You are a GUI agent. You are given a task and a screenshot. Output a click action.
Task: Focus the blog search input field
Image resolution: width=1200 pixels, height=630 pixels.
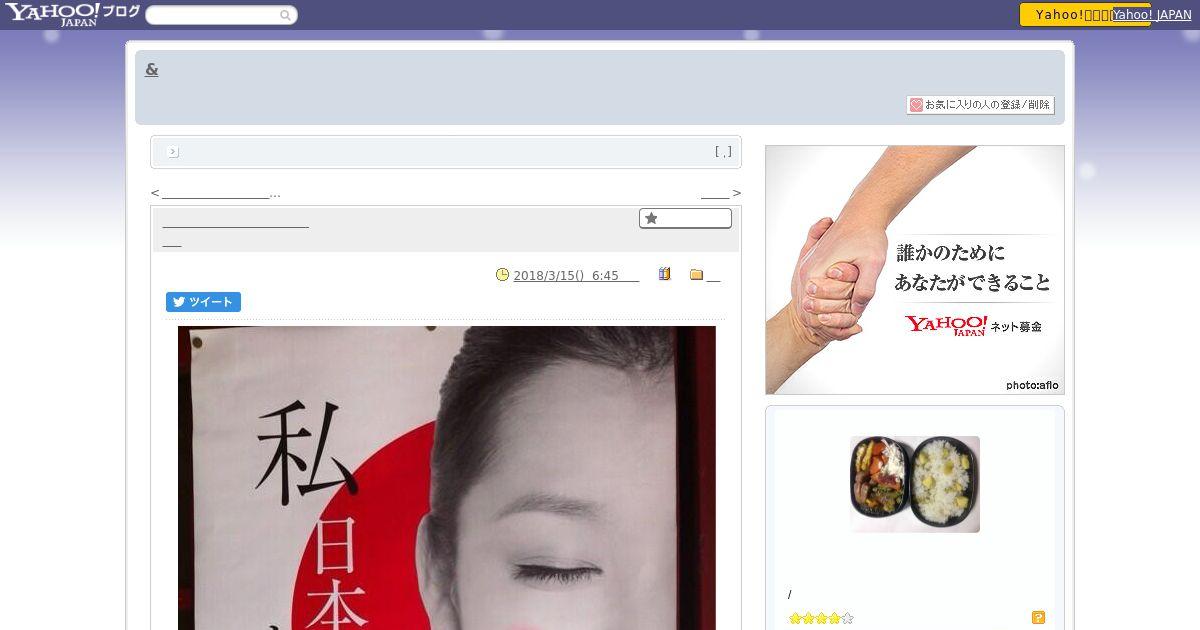213,15
